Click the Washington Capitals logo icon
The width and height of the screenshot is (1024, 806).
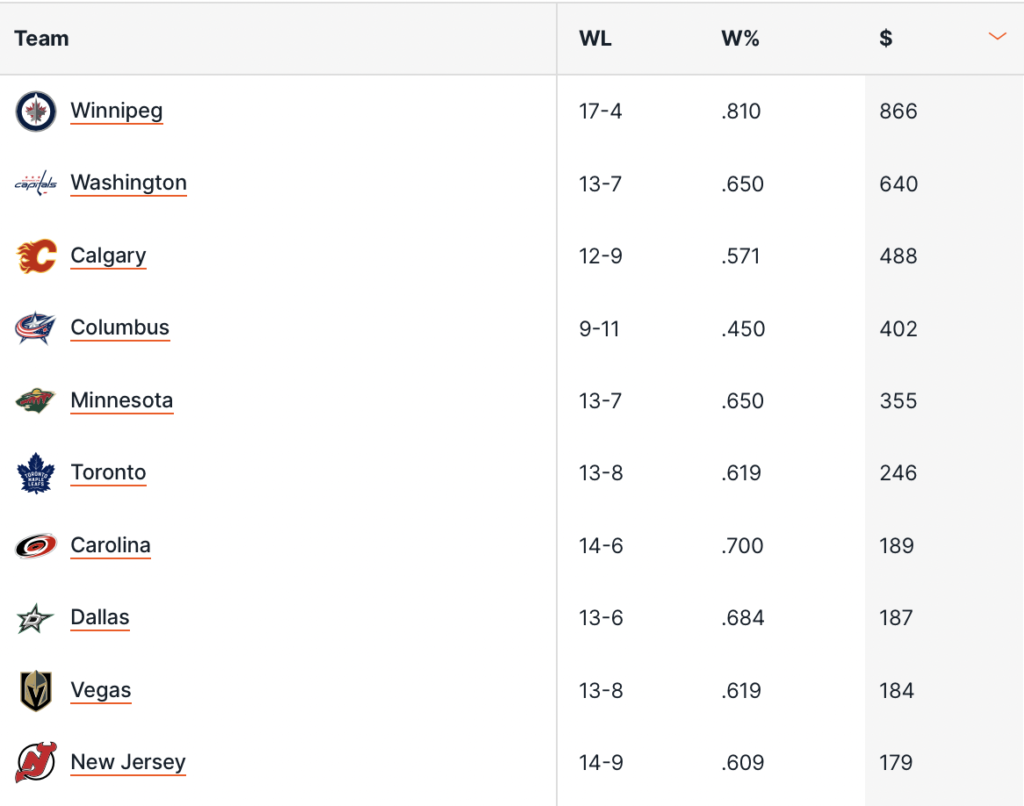(x=36, y=184)
